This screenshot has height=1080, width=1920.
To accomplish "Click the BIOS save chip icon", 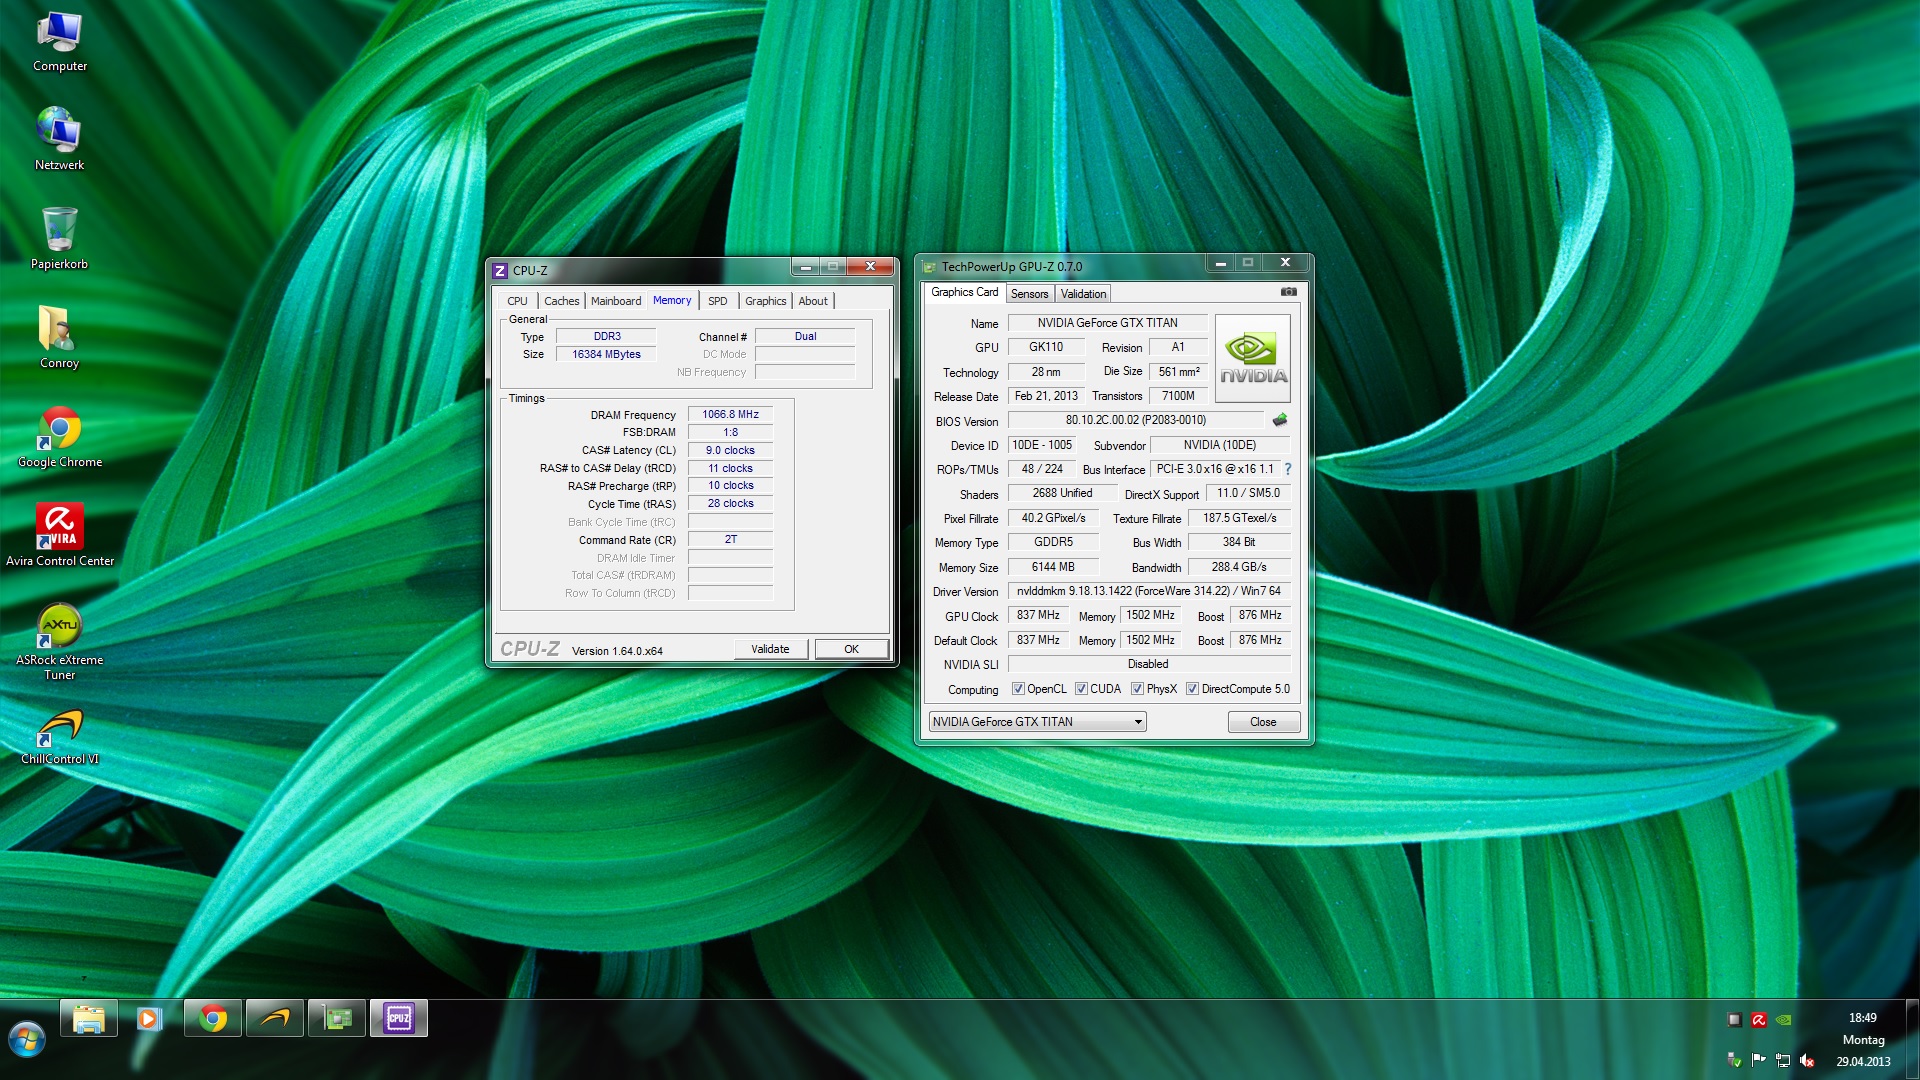I will coord(1279,420).
